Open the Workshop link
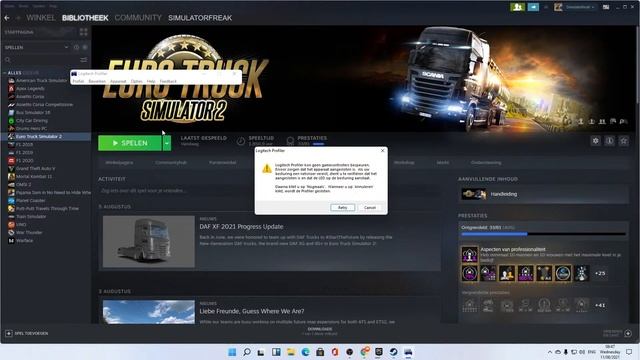The width and height of the screenshot is (640, 360). pos(404,162)
